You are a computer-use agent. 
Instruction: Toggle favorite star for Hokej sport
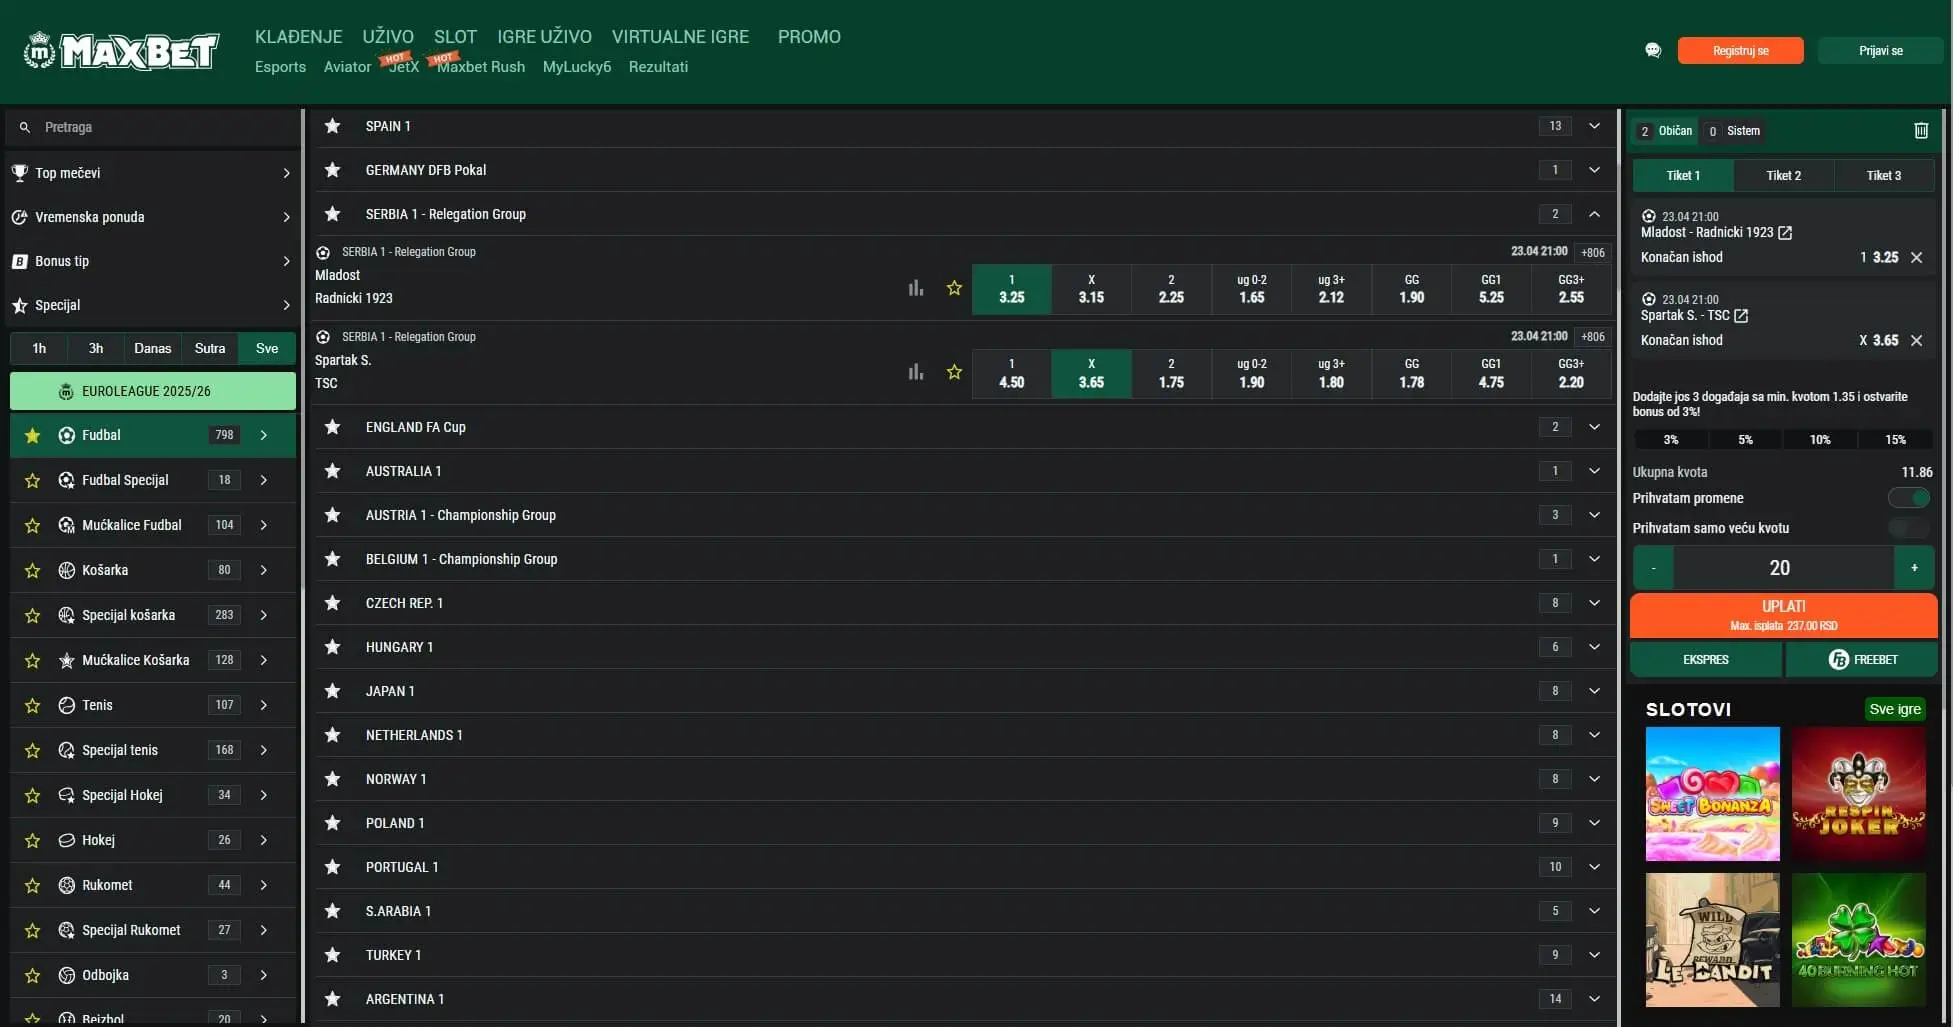point(33,840)
